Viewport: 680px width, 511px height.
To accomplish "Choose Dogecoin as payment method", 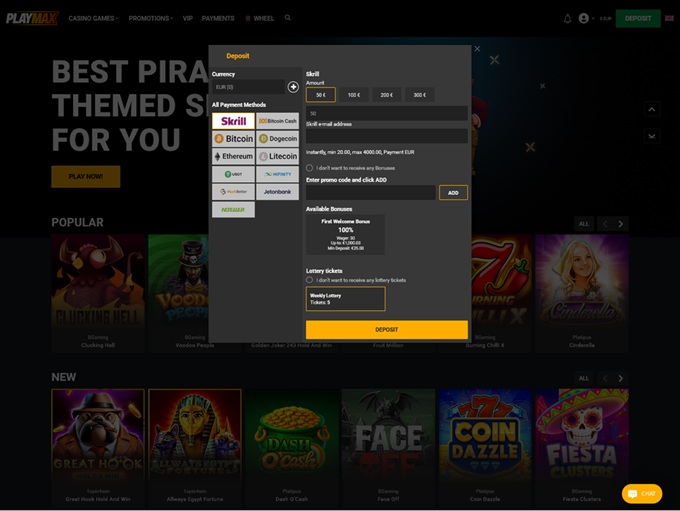I will [277, 139].
